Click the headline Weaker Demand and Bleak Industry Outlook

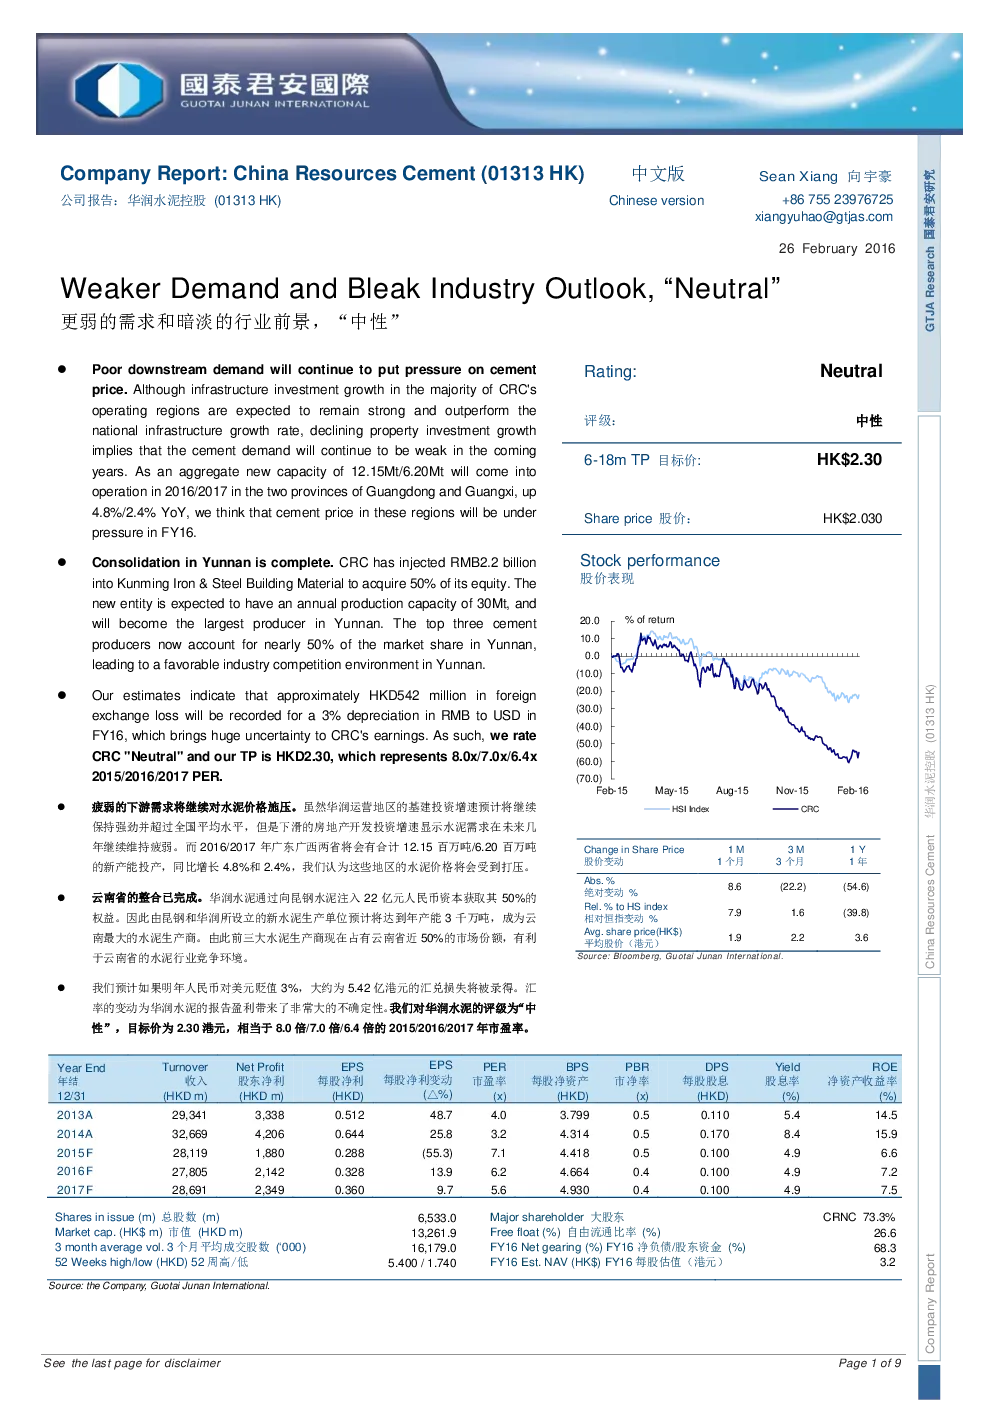pos(420,288)
